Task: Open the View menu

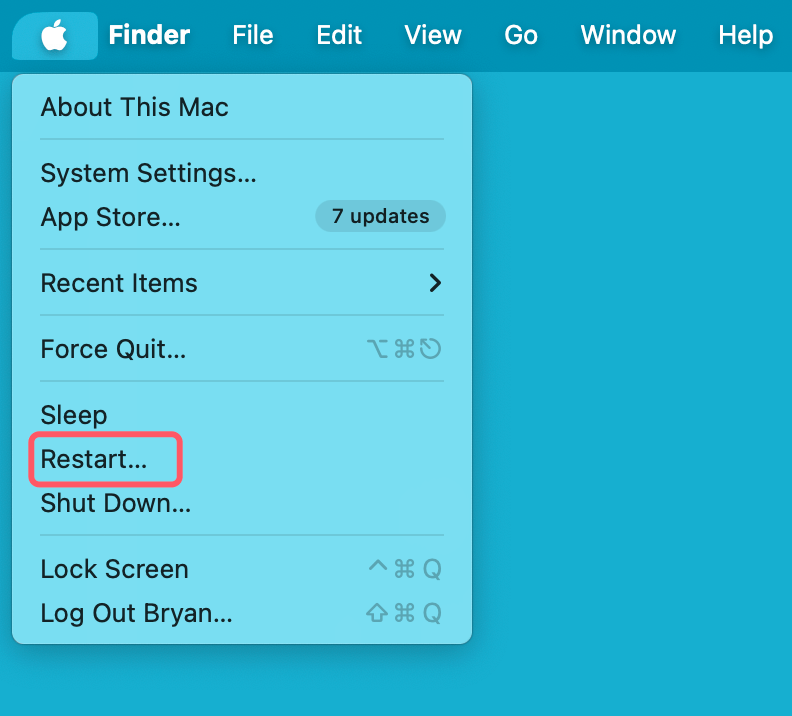Action: coord(433,36)
